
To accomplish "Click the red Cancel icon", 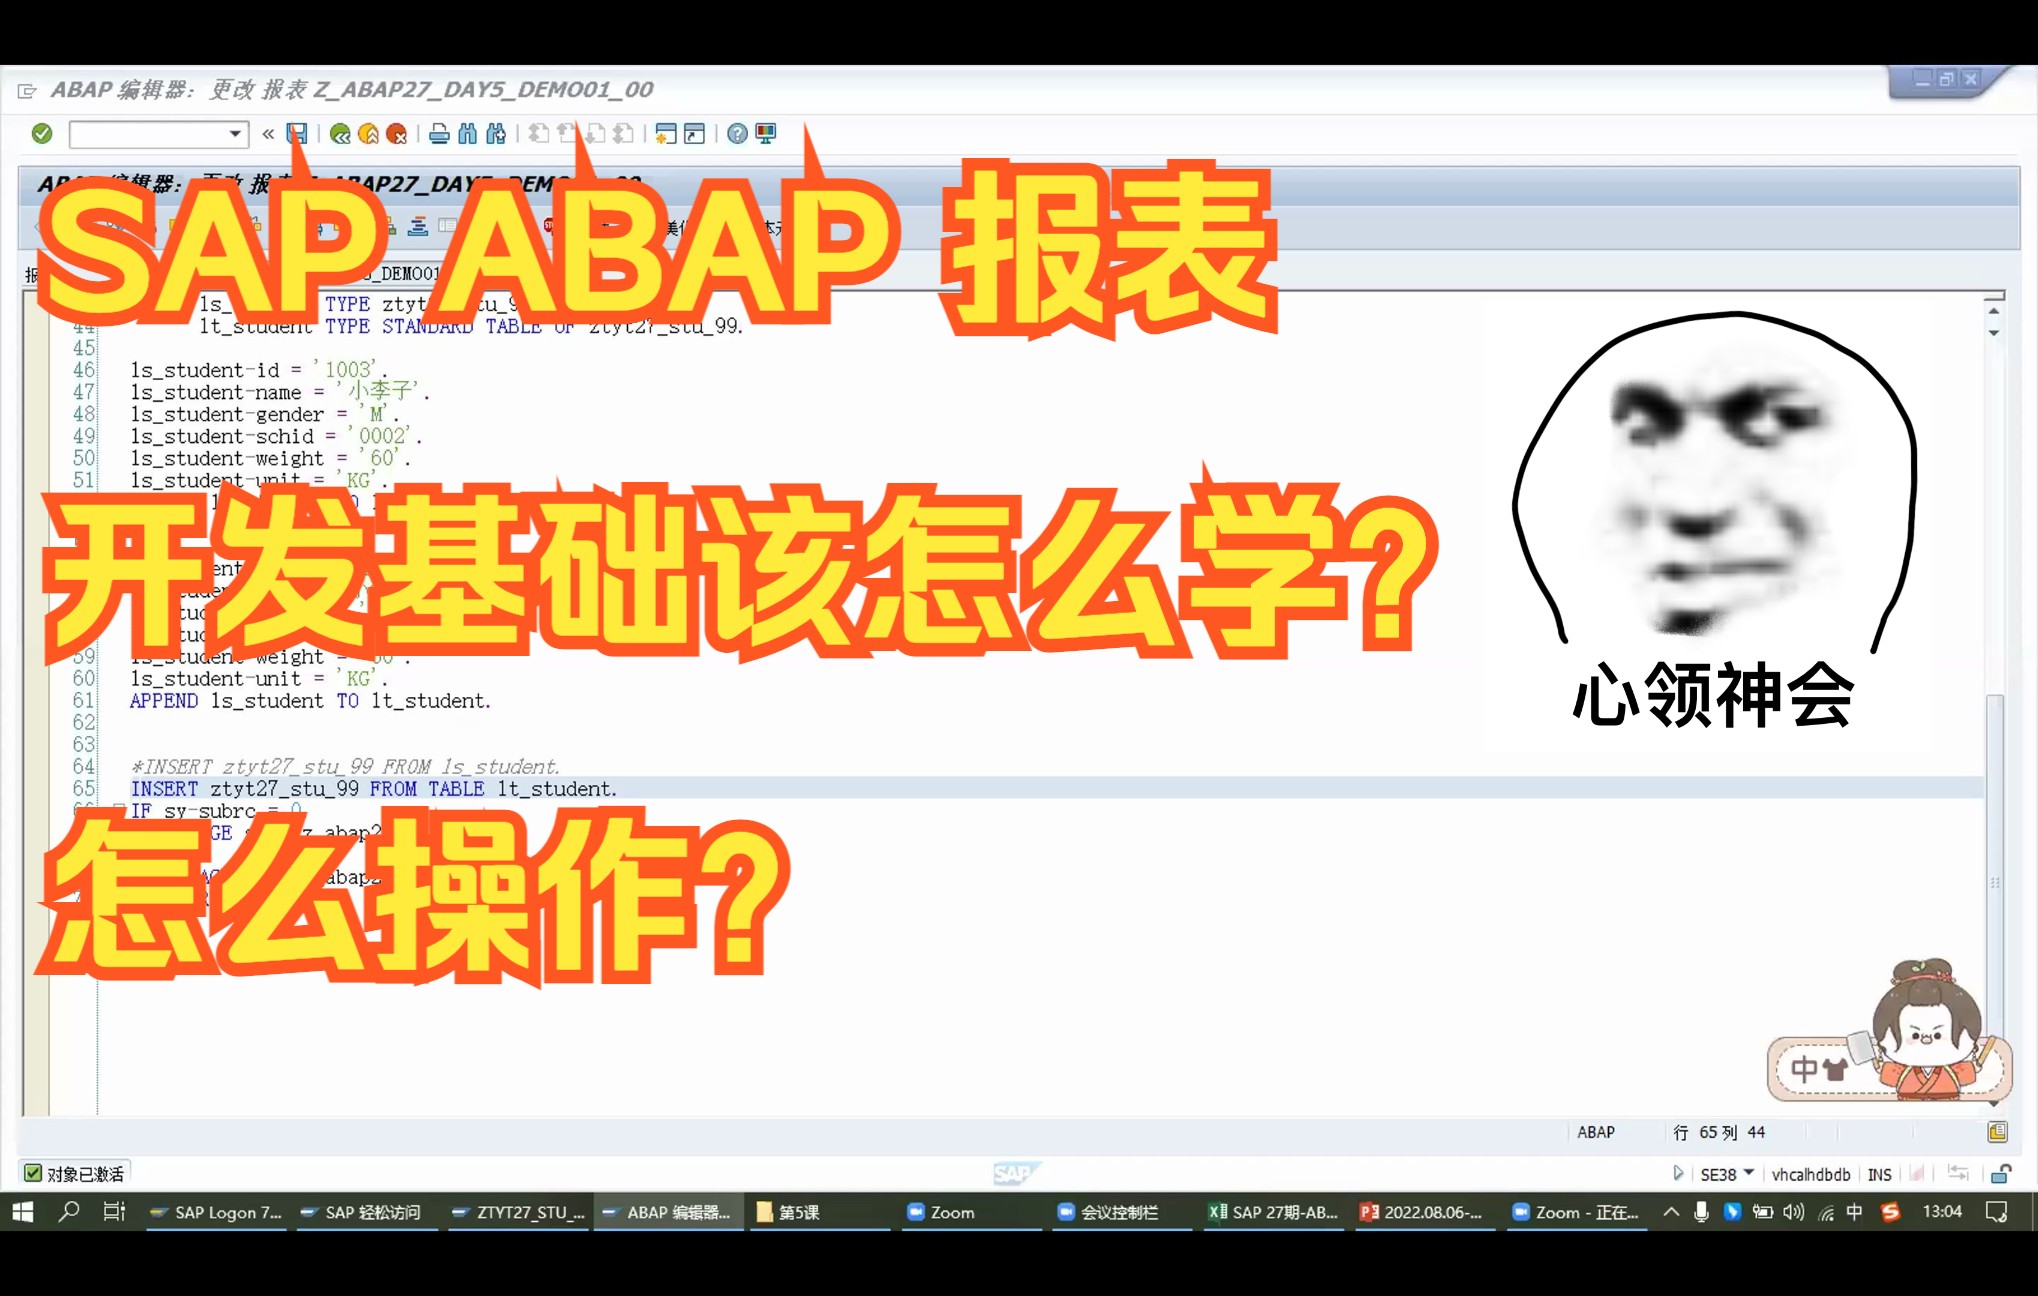I will click(x=396, y=134).
